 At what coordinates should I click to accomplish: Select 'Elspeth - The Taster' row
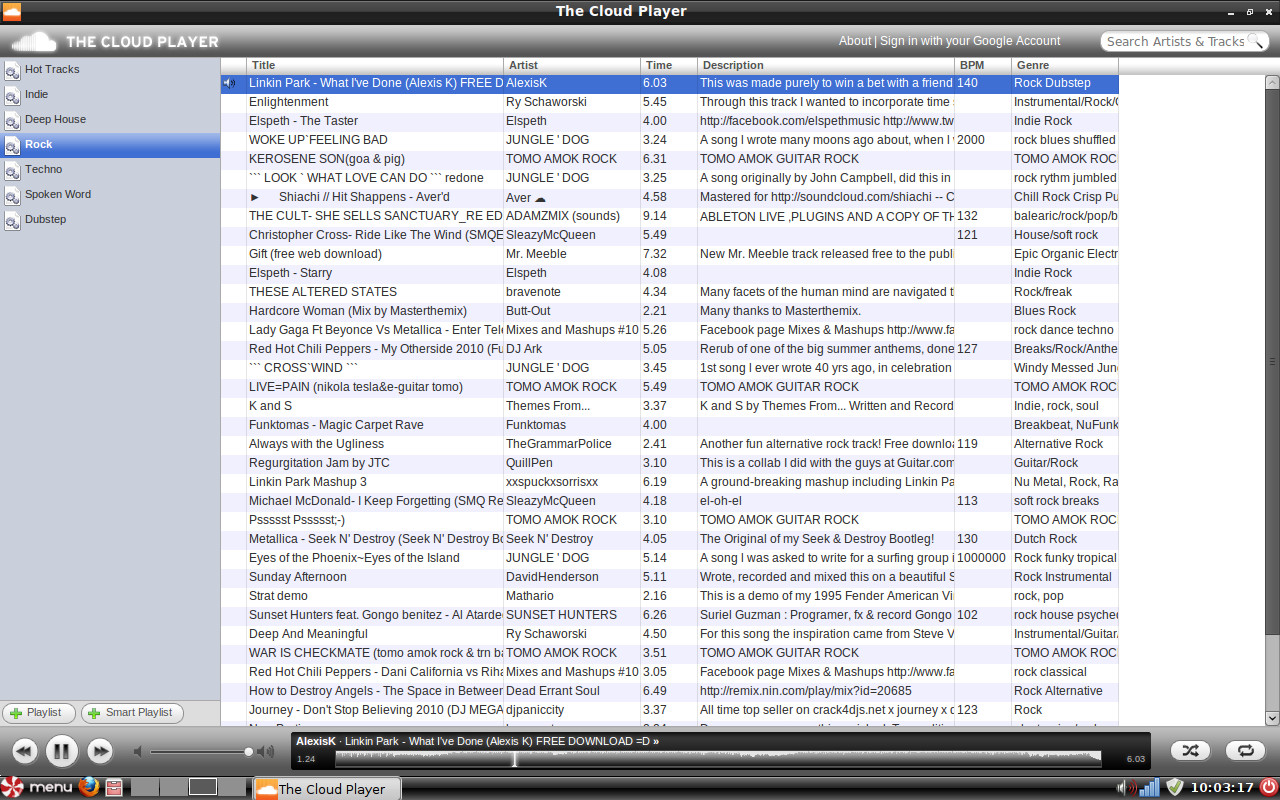click(669, 121)
